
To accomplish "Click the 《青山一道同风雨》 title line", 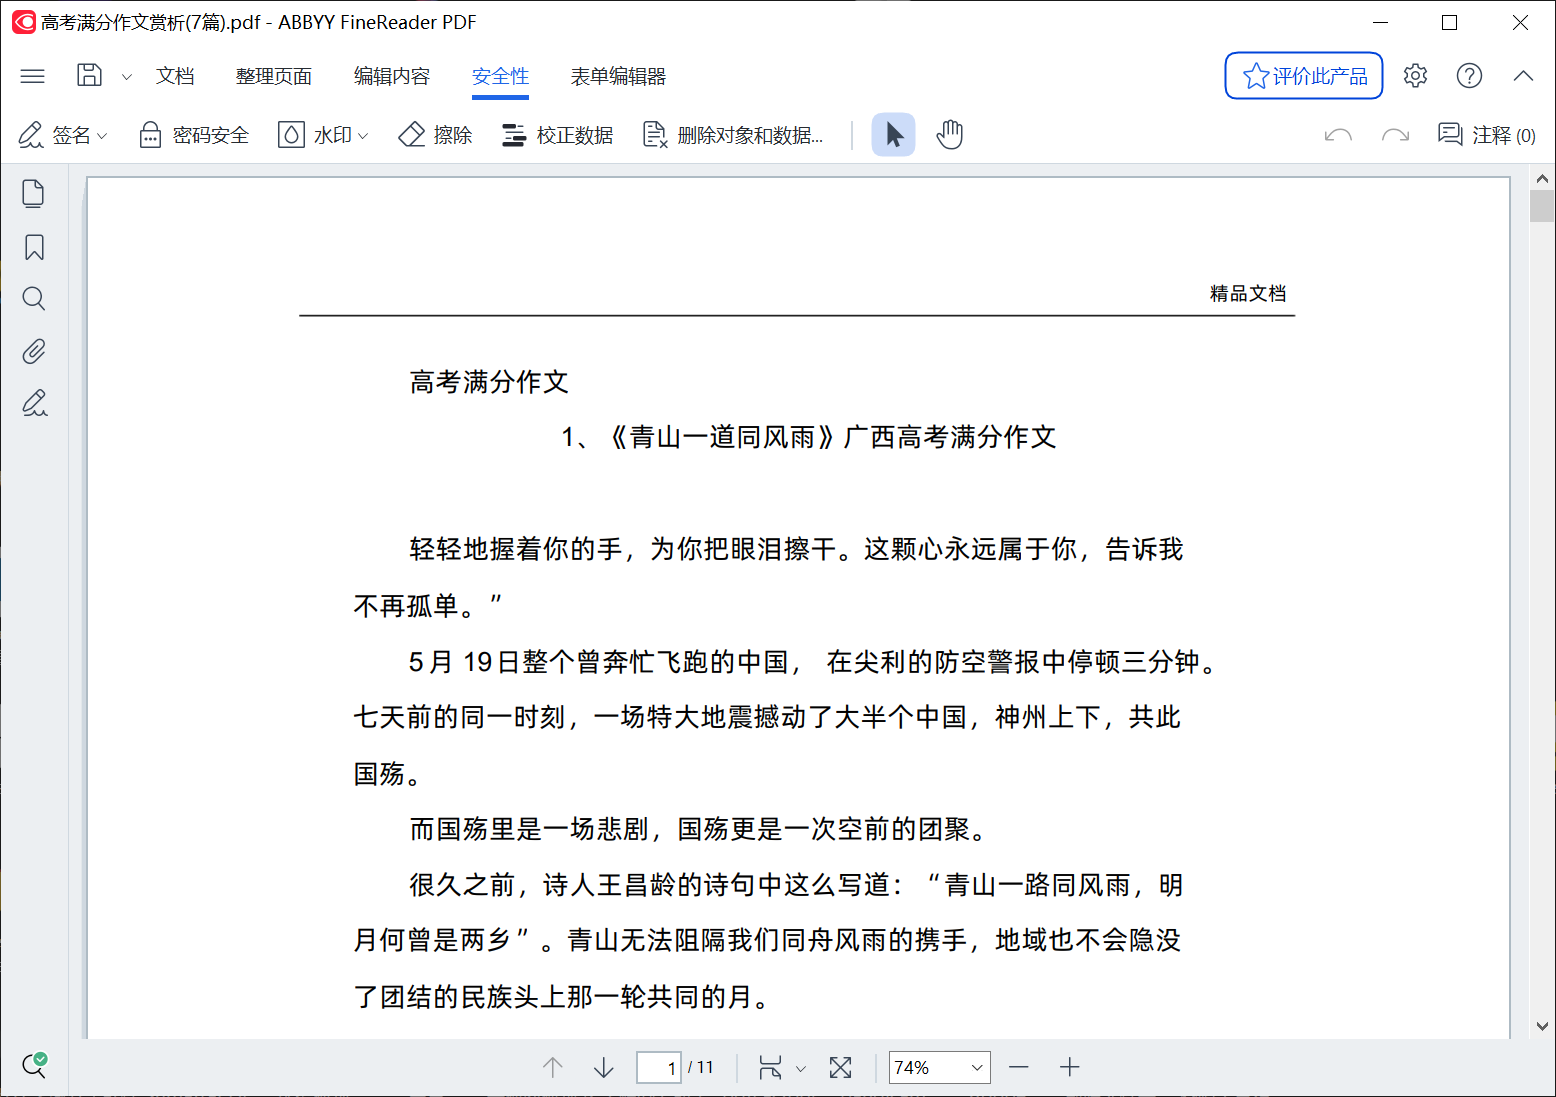I will 809,437.
